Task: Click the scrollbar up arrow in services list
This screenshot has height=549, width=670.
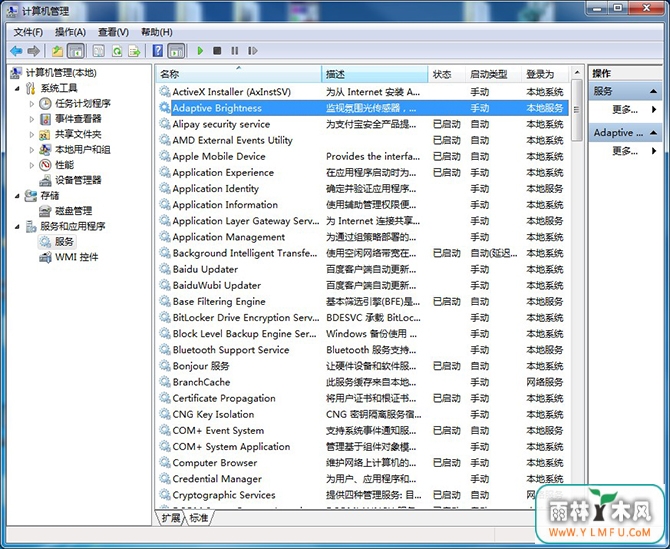Action: coord(577,72)
